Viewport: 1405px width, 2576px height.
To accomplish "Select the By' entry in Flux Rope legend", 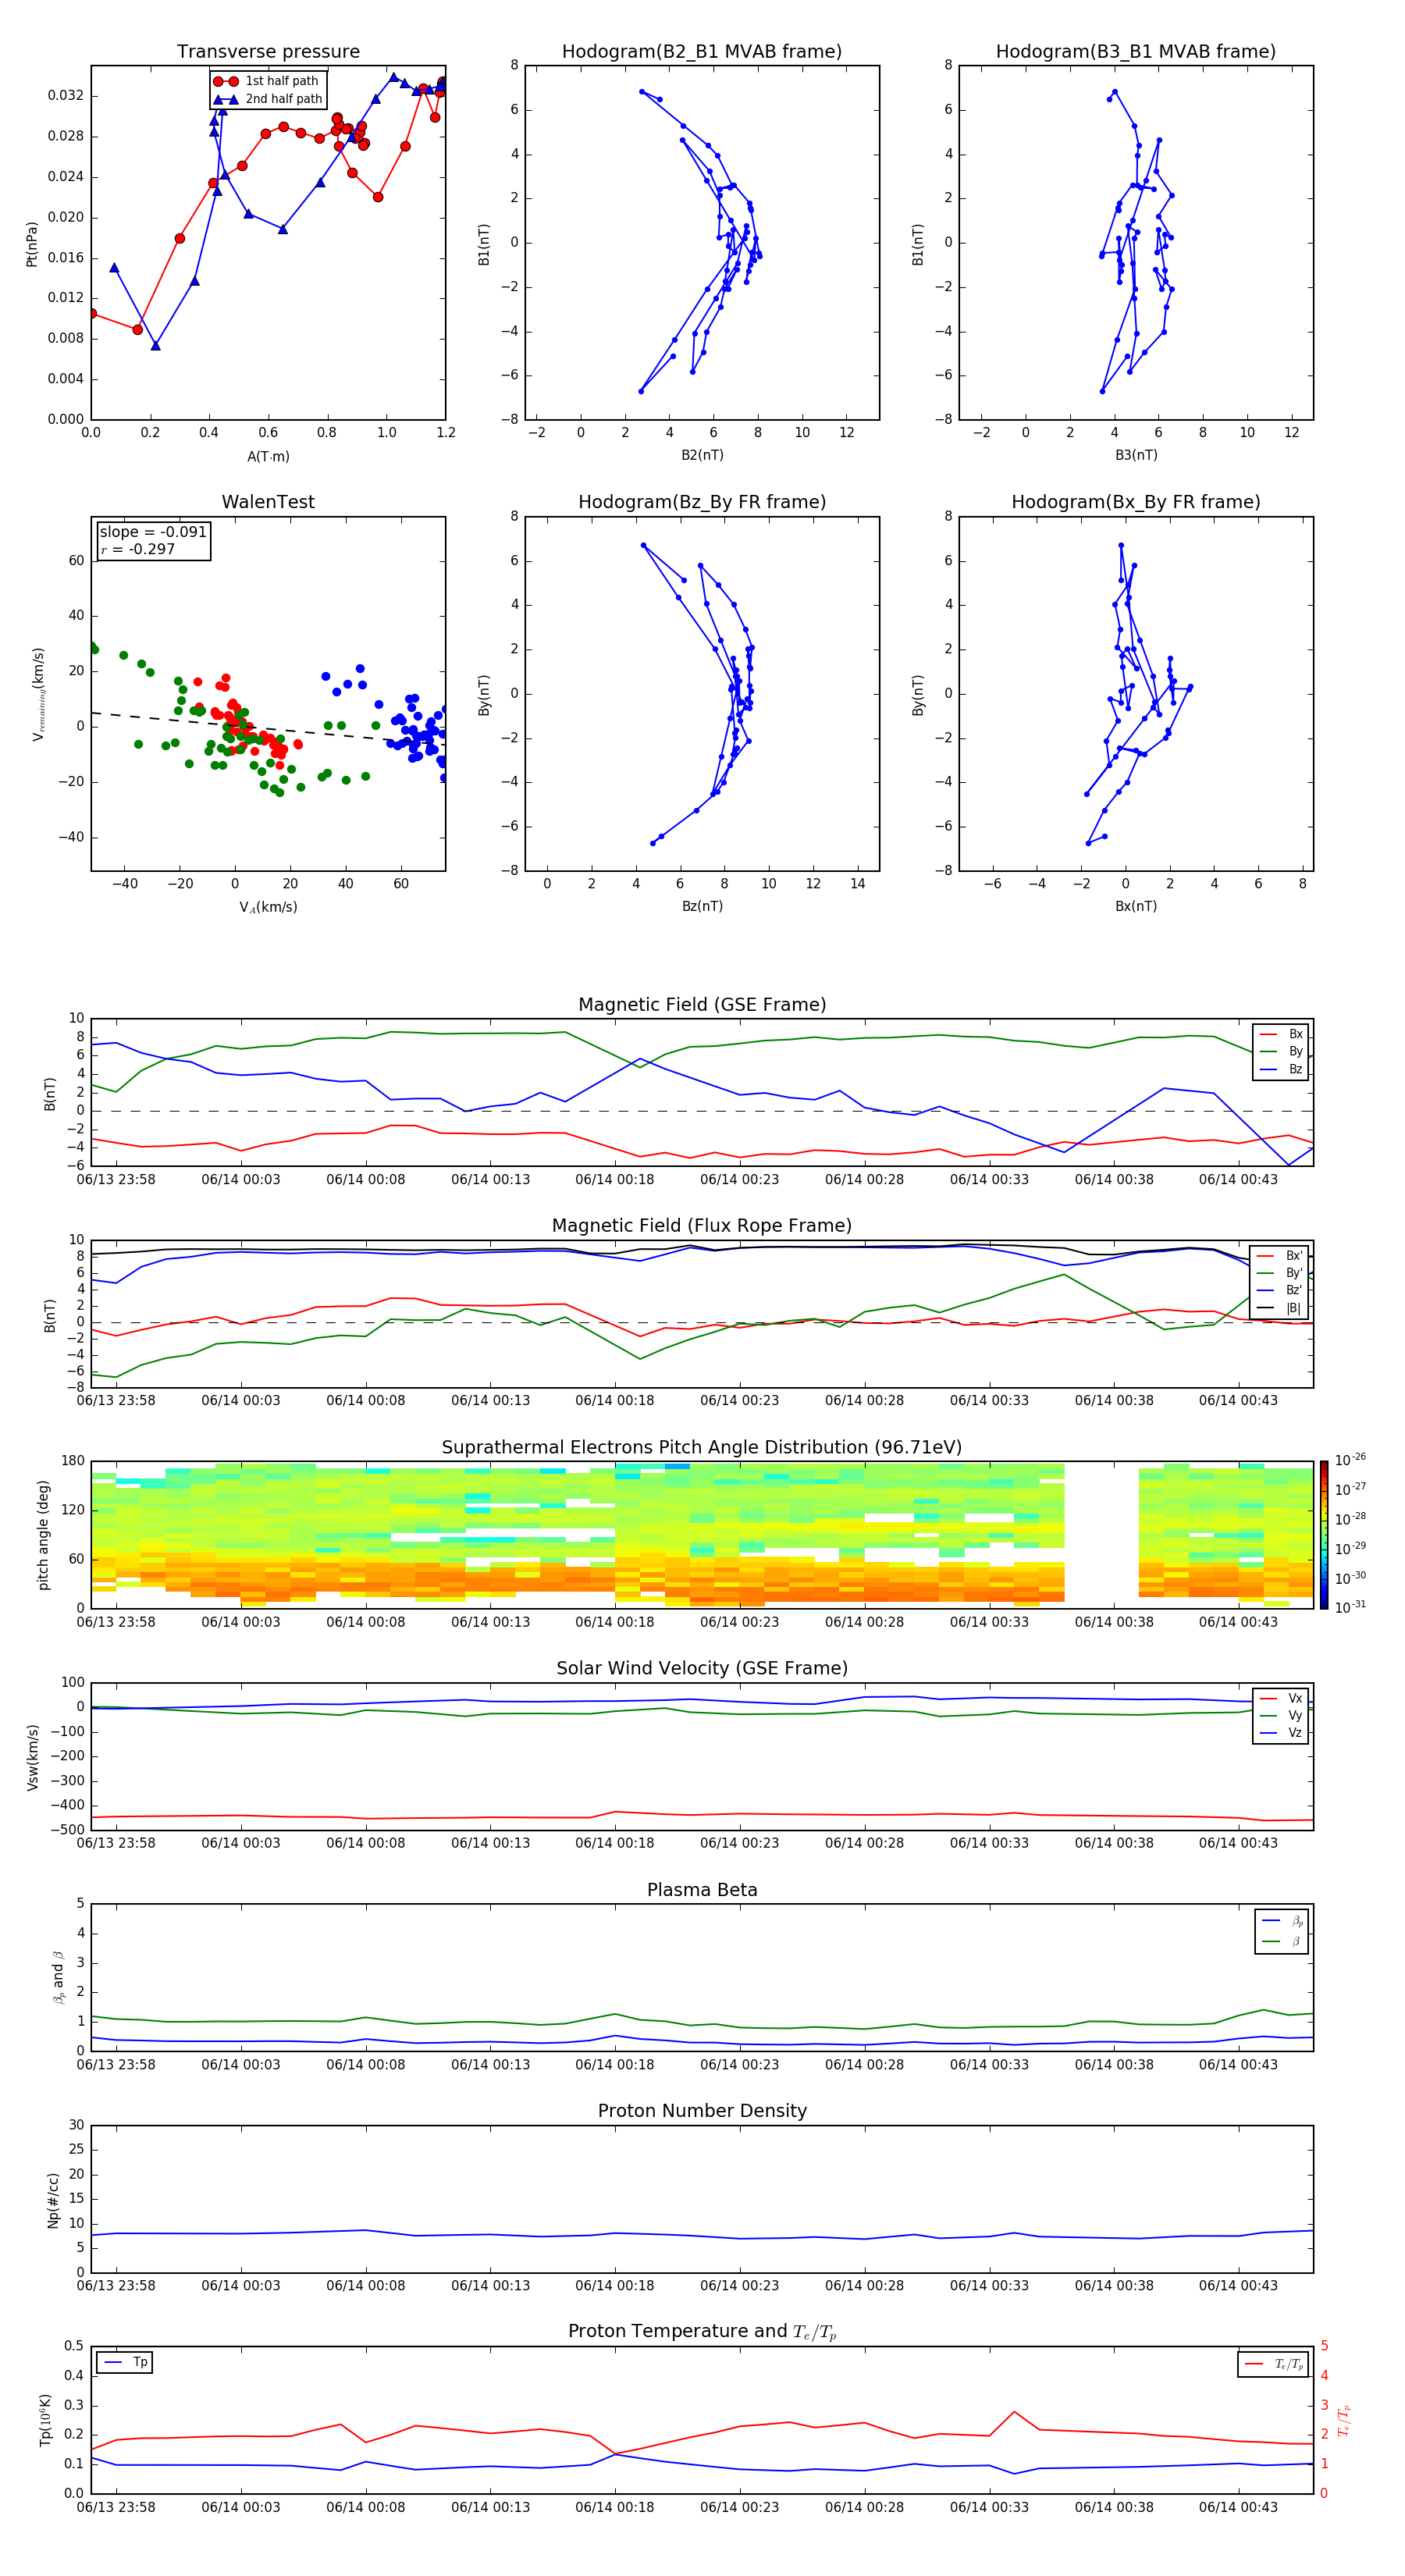I will click(1279, 1273).
